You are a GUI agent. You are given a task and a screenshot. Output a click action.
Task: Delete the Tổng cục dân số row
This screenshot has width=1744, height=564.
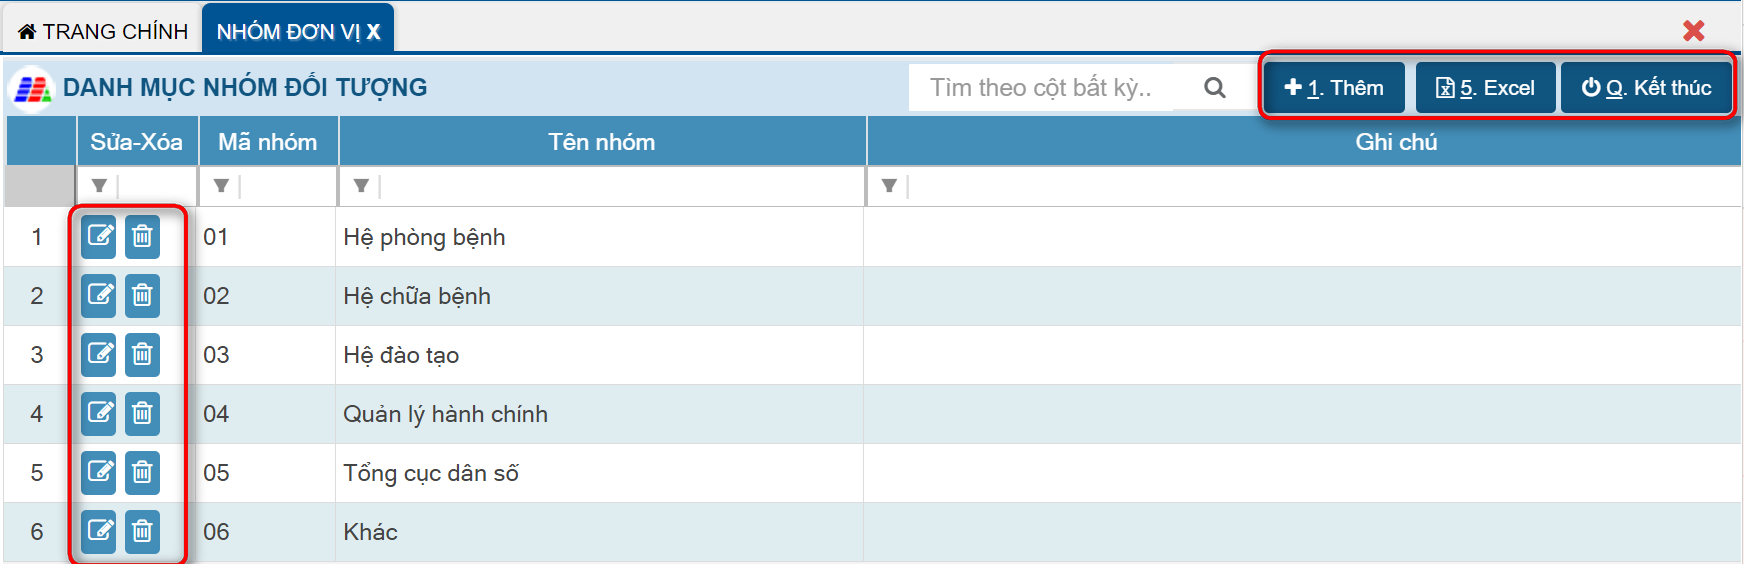(142, 473)
